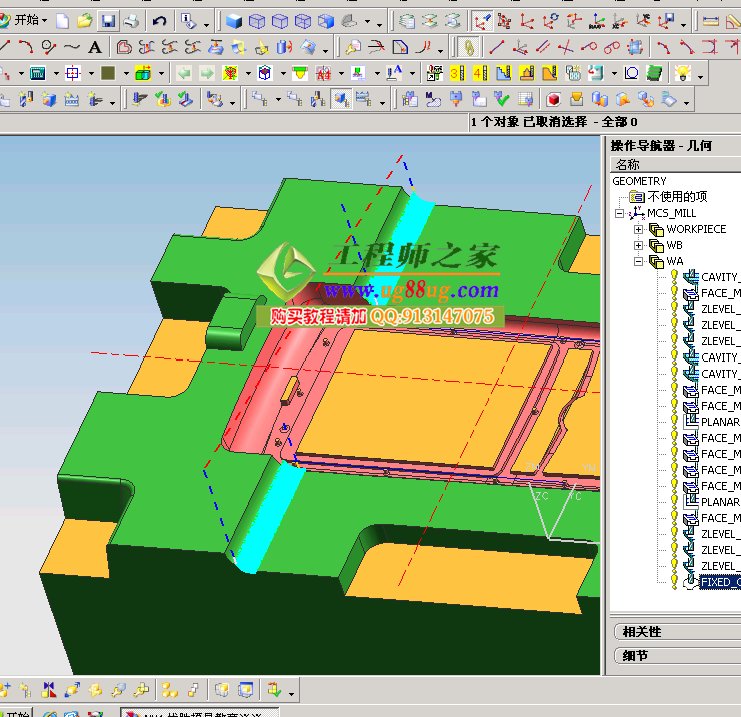Click the New document icon
The image size is (741, 717).
tap(63, 21)
